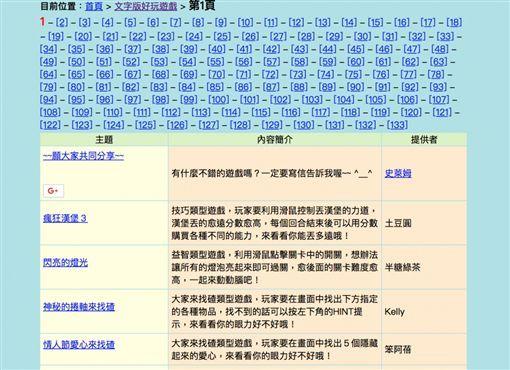This screenshot has height=370, width=510.
Task: Click the red current page number 1
Action: [42, 22]
